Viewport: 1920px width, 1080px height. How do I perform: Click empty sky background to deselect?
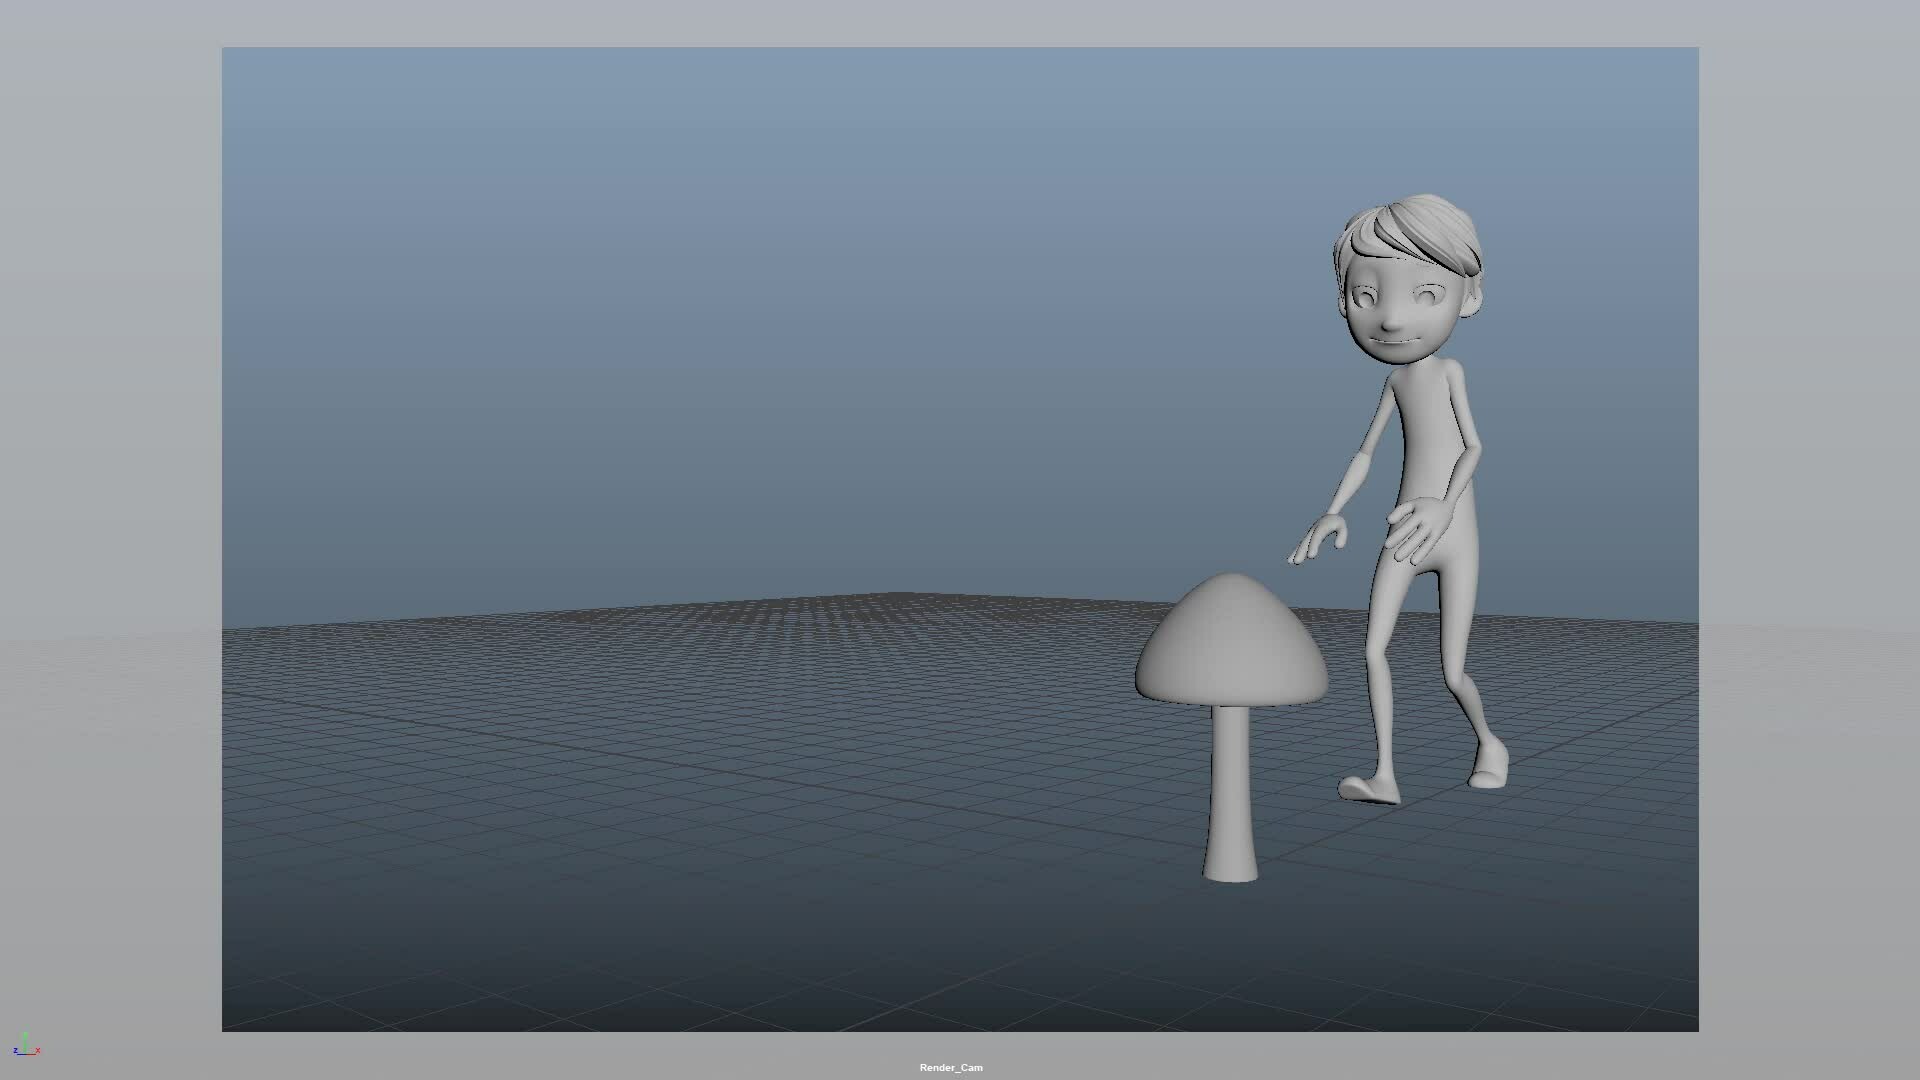[700, 300]
